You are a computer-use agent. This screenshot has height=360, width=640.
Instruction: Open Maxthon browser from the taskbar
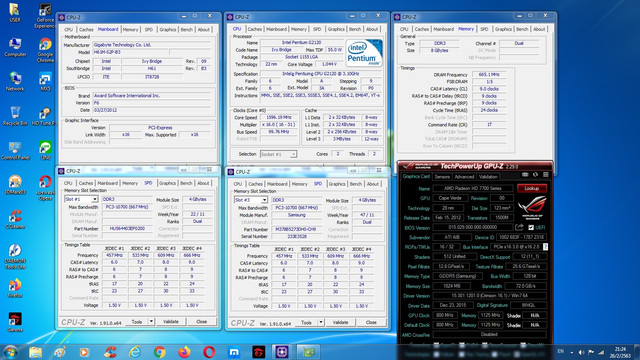[234, 352]
